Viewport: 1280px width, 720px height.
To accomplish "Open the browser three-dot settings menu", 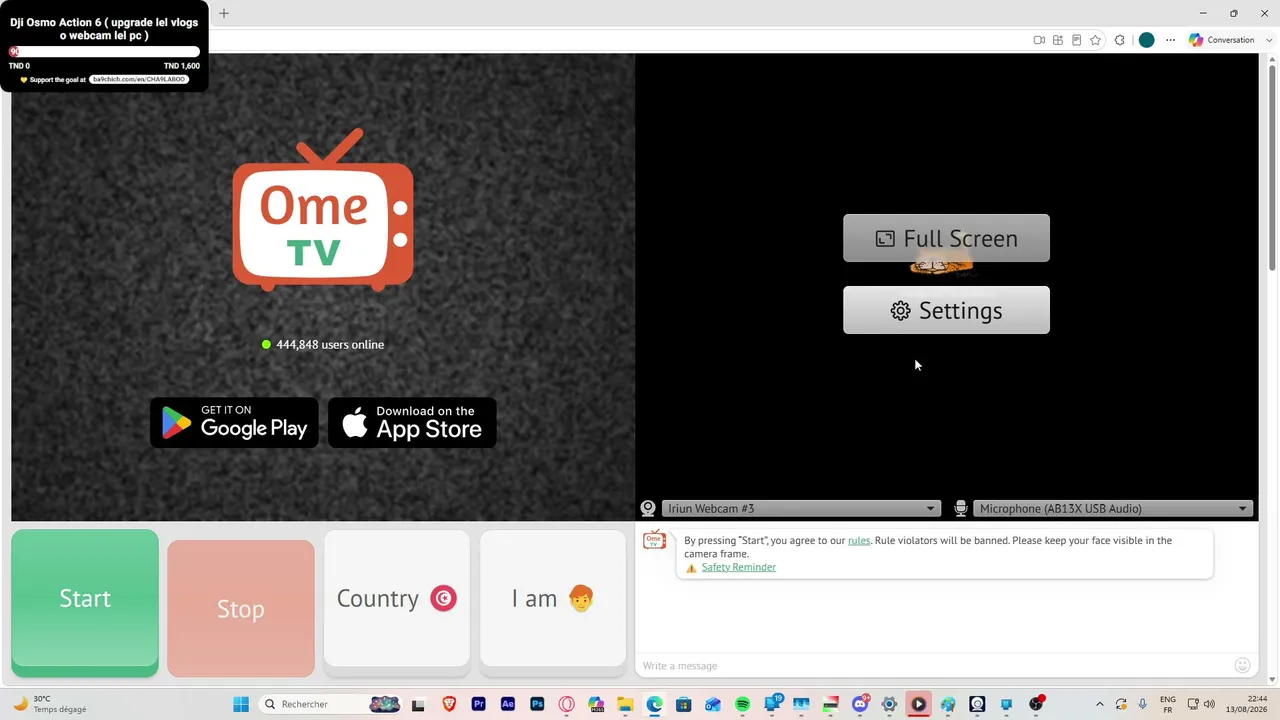I will pos(1170,40).
